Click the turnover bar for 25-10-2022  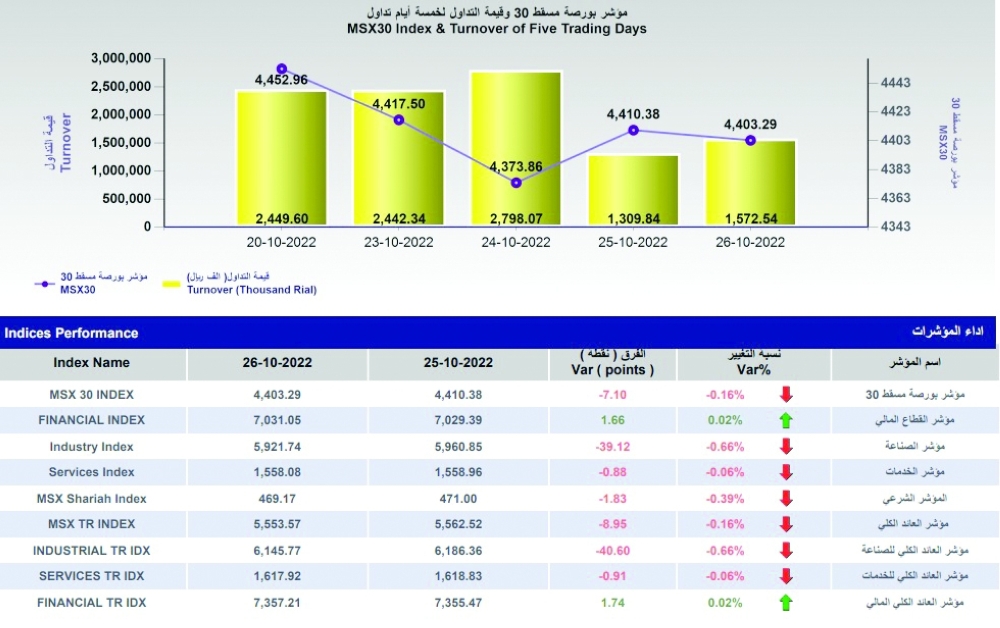click(x=633, y=190)
